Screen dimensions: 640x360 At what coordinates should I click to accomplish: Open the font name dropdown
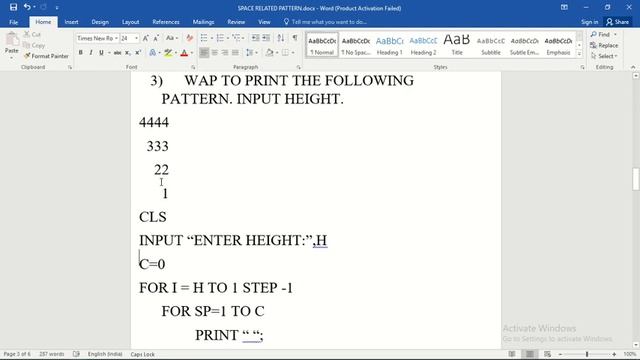[116, 38]
